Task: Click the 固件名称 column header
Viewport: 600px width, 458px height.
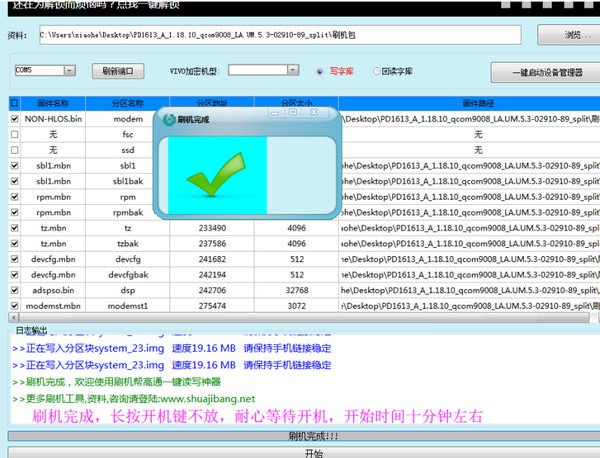Action: pyautogui.click(x=53, y=103)
